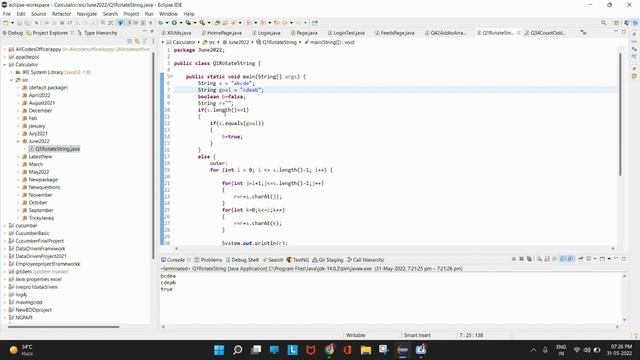This screenshot has width=640, height=360.
Task: Click Collapse All in Project Explorer
Action: tap(129, 41)
